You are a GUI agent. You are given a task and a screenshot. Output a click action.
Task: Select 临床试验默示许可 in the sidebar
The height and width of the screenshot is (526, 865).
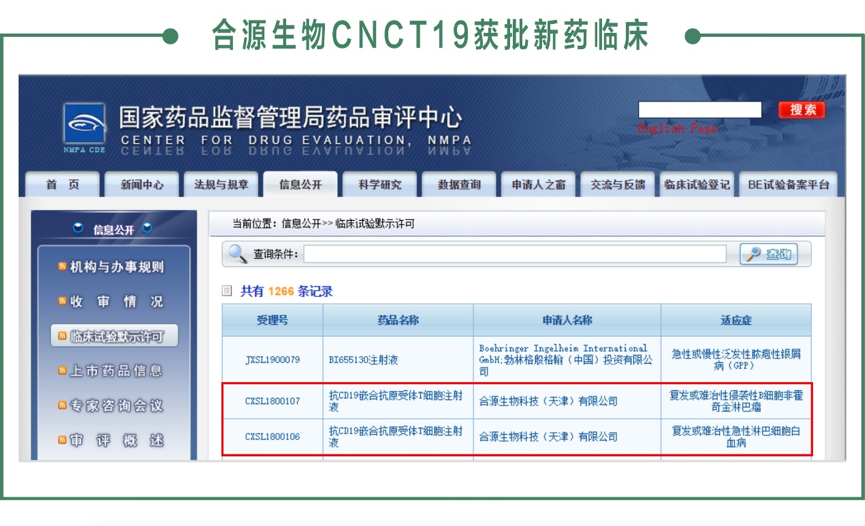click(114, 336)
